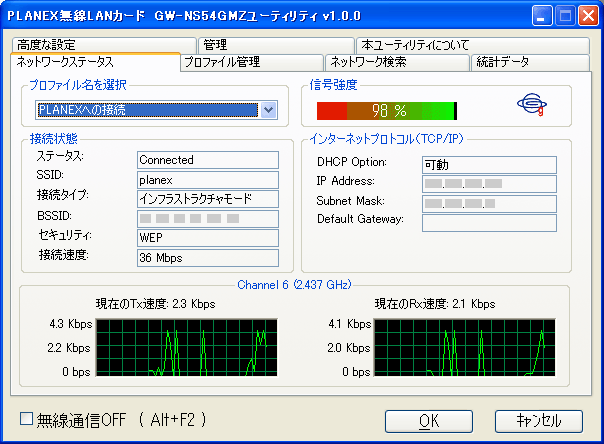Click the Channel 6 (2.437 GHz) label
Screen dimensions: 604x444
[x=294, y=285]
